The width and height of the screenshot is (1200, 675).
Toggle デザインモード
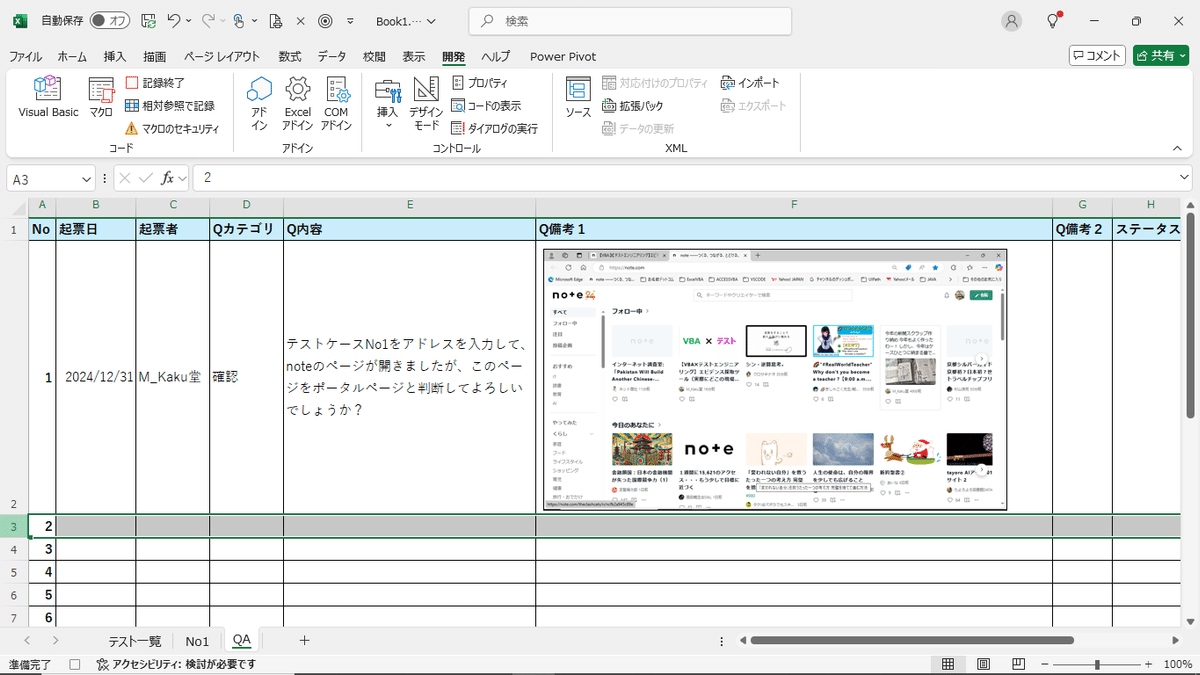pyautogui.click(x=426, y=104)
